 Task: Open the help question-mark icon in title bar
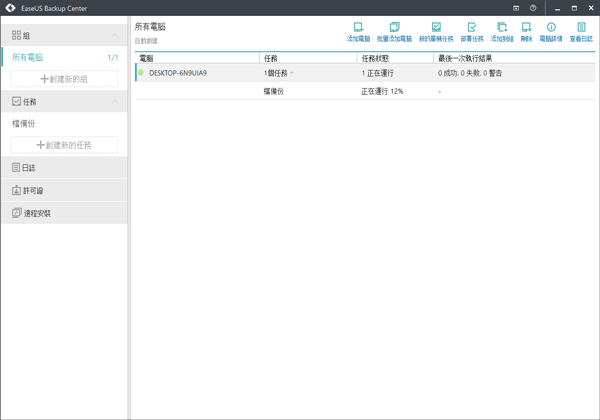[533, 8]
